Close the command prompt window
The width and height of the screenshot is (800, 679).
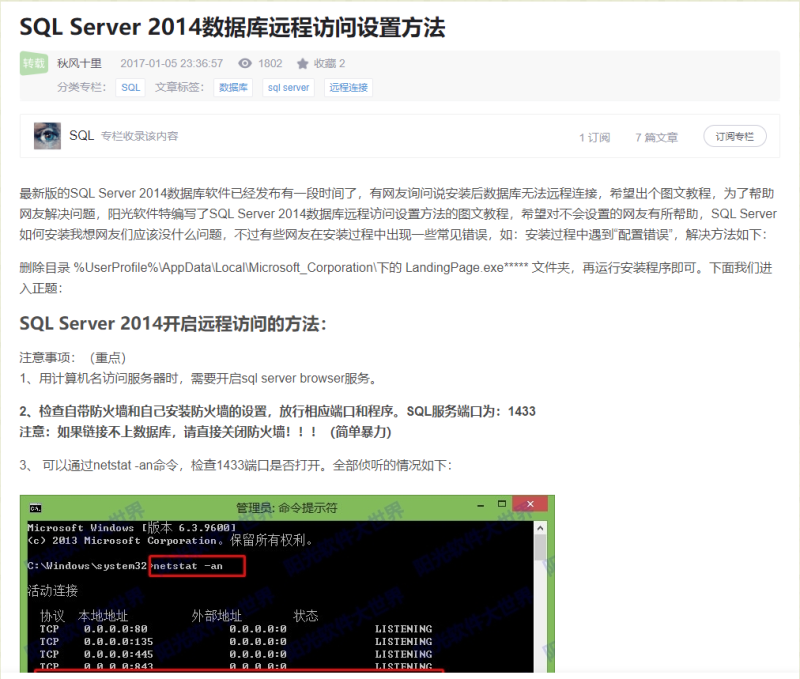coord(530,504)
